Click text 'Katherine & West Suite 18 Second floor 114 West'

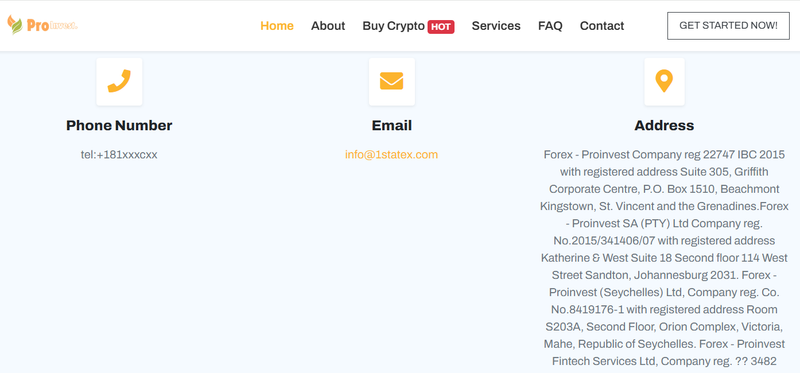tap(664, 258)
